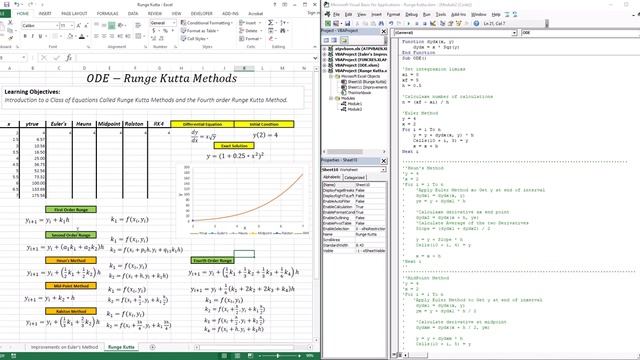This screenshot has width=640, height=360.
Task: Click Percent Style in Number group
Action: 165,31
